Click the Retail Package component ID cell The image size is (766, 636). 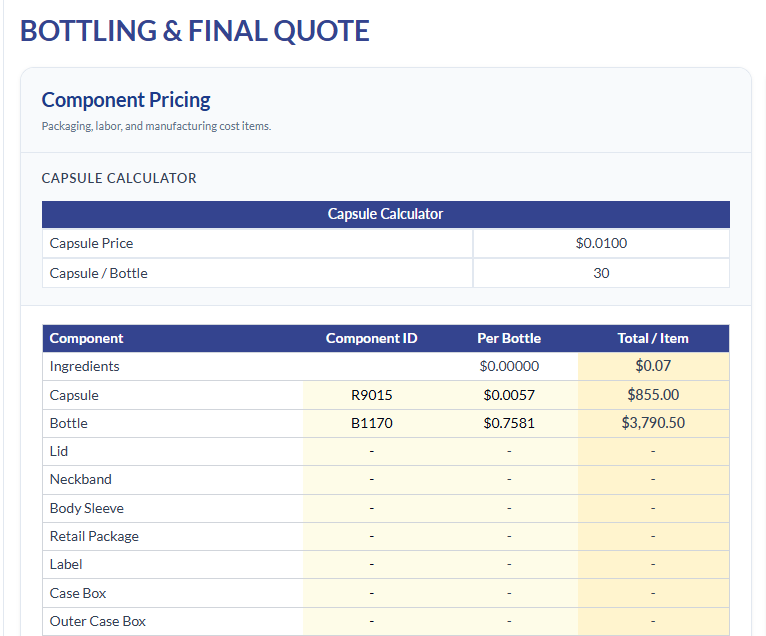tap(372, 536)
